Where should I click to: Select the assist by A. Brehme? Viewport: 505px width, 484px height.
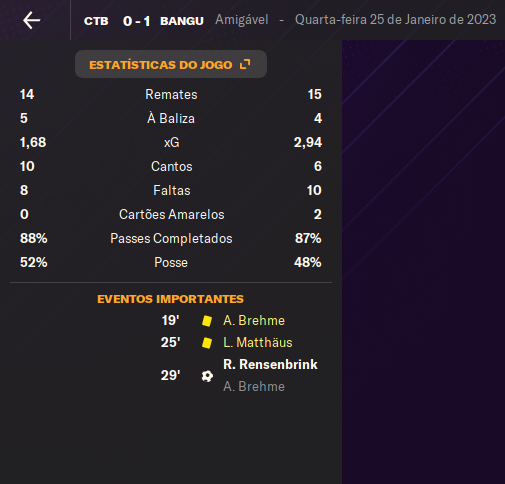[x=254, y=387]
